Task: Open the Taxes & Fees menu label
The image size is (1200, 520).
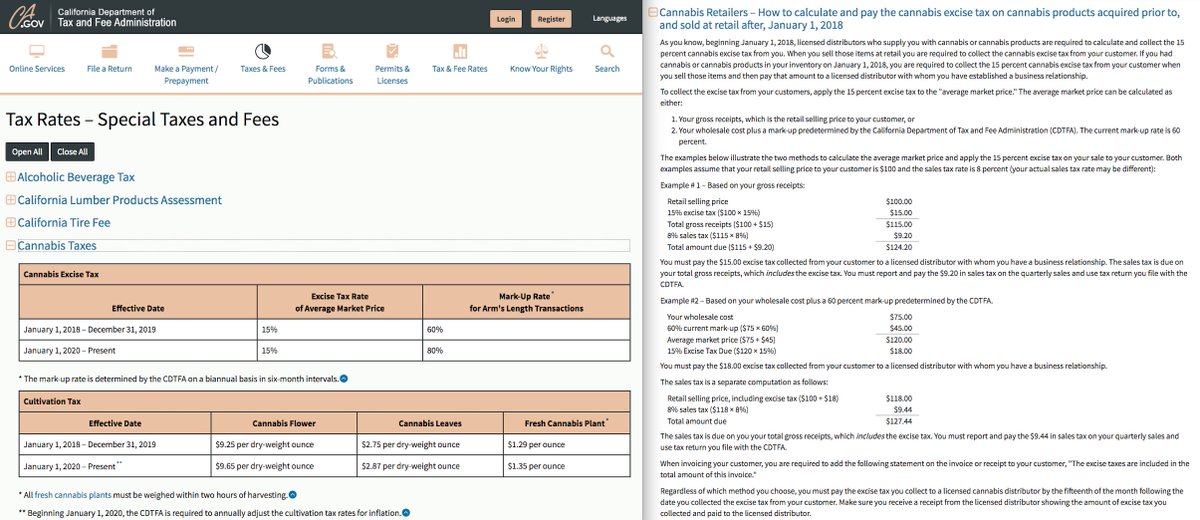Action: [263, 69]
